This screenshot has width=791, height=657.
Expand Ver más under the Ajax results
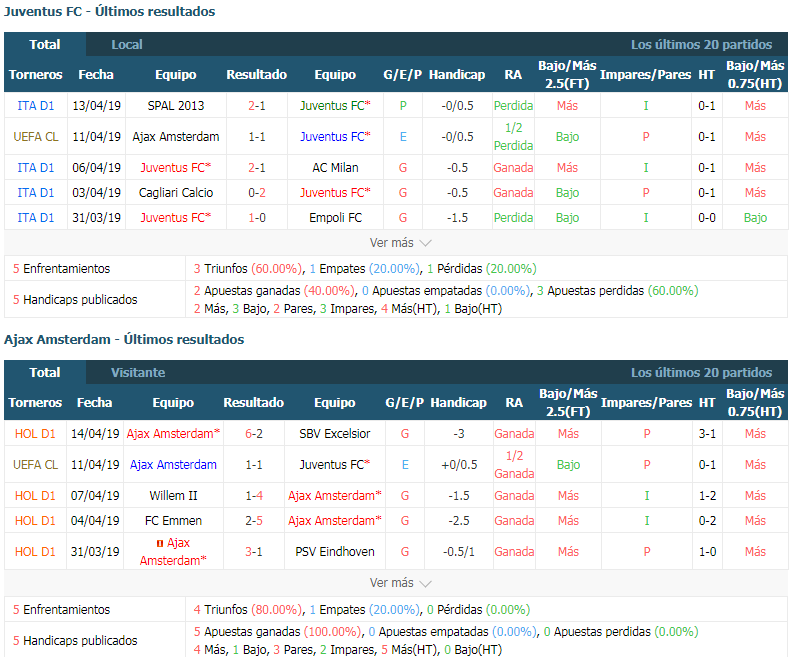point(400,583)
